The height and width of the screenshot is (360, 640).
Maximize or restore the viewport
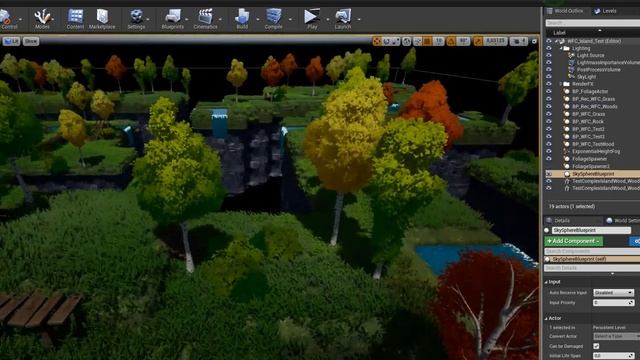[534, 41]
